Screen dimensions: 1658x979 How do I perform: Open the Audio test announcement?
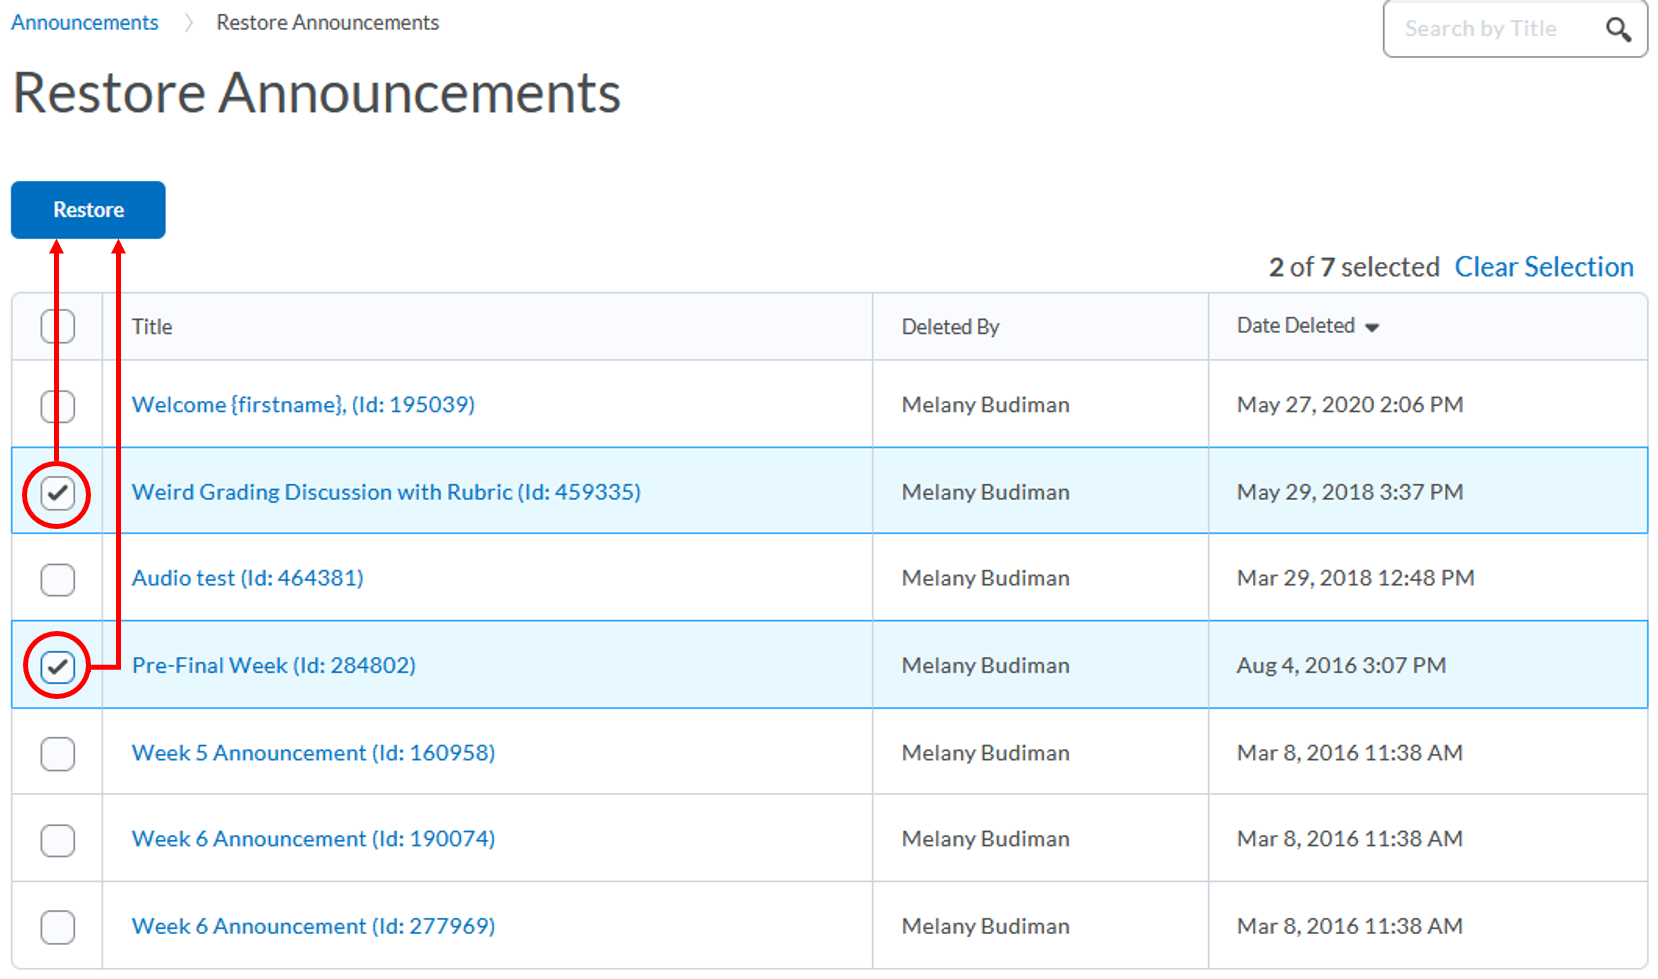point(247,579)
